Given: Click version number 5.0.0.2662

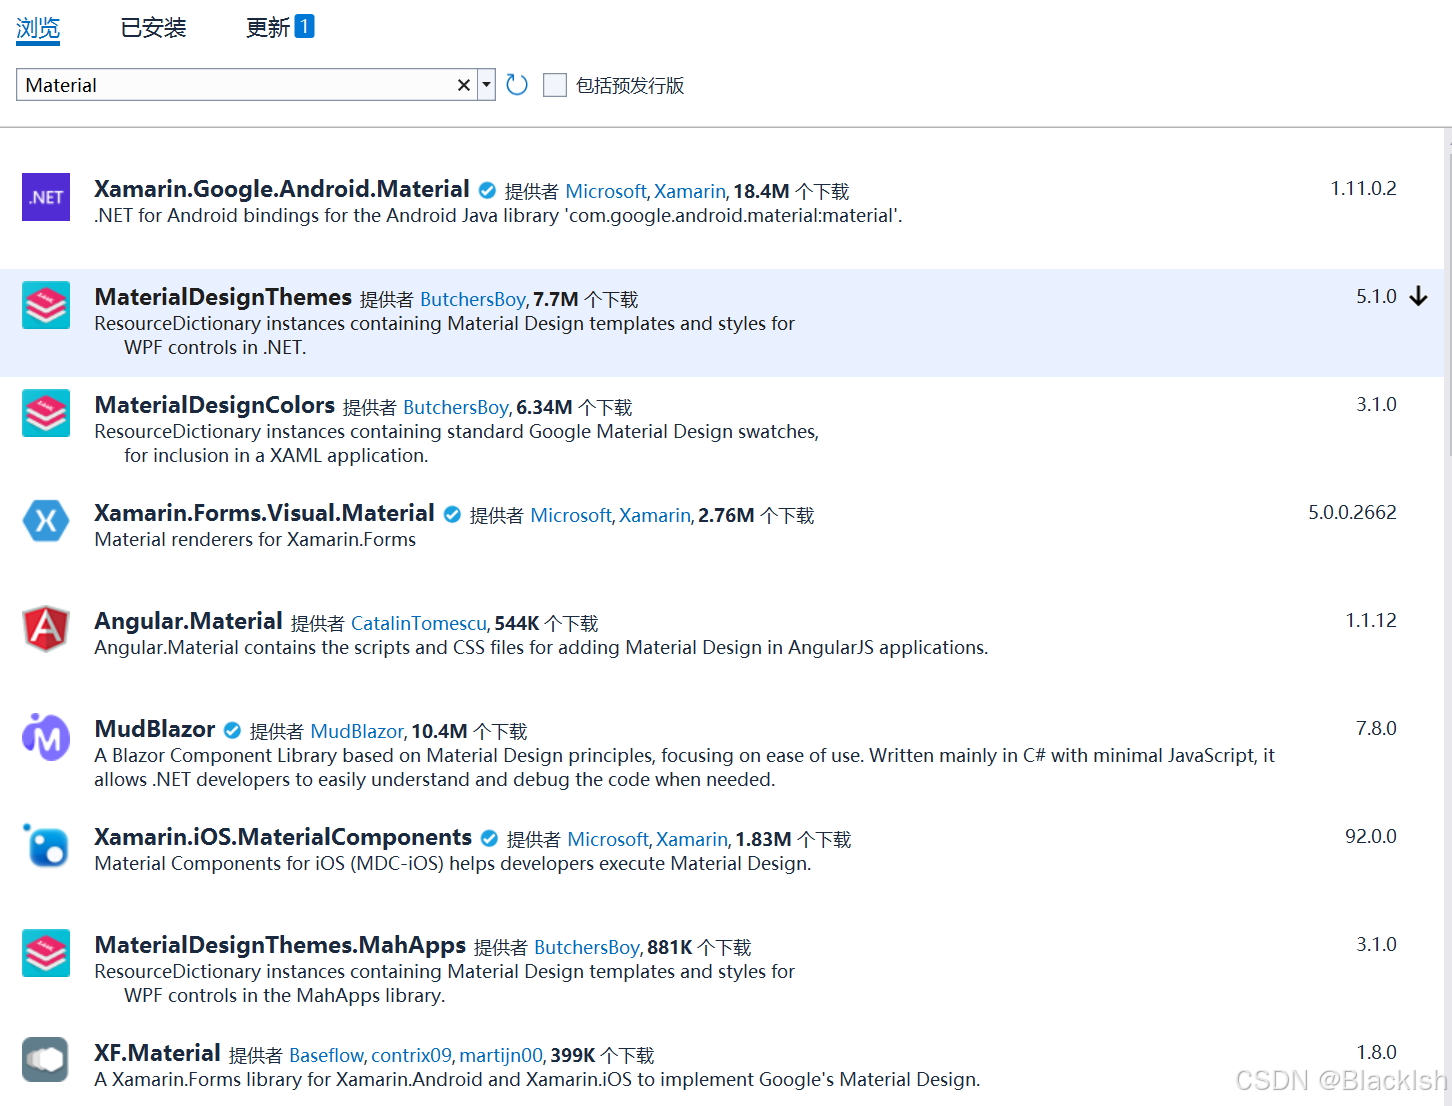Looking at the screenshot, I should pos(1352,513).
